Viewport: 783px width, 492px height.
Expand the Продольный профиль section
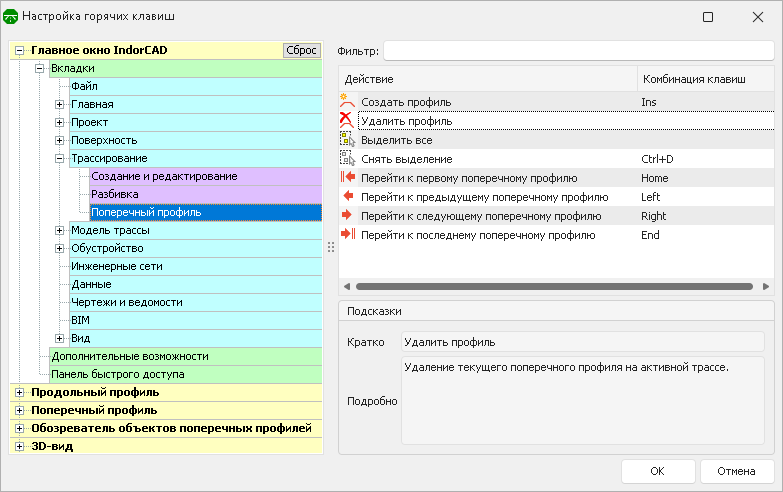point(19,392)
